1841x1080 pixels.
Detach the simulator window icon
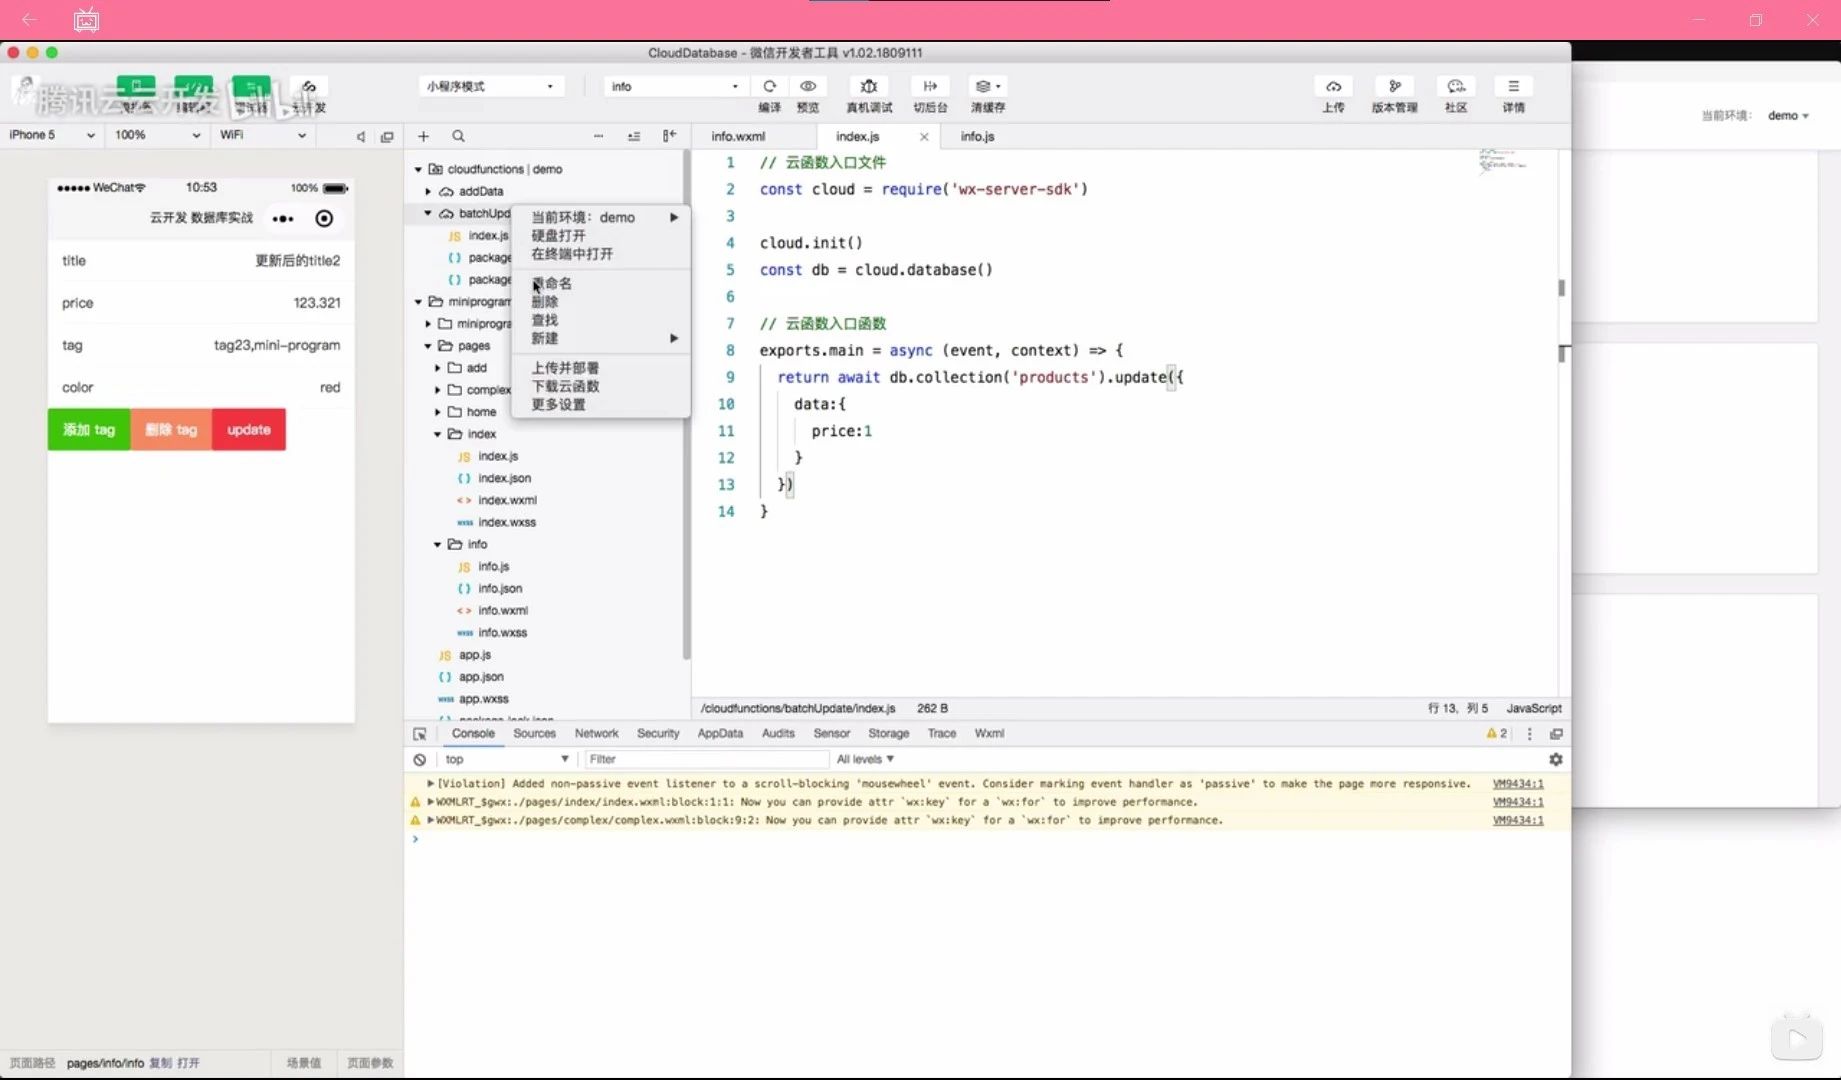387,136
